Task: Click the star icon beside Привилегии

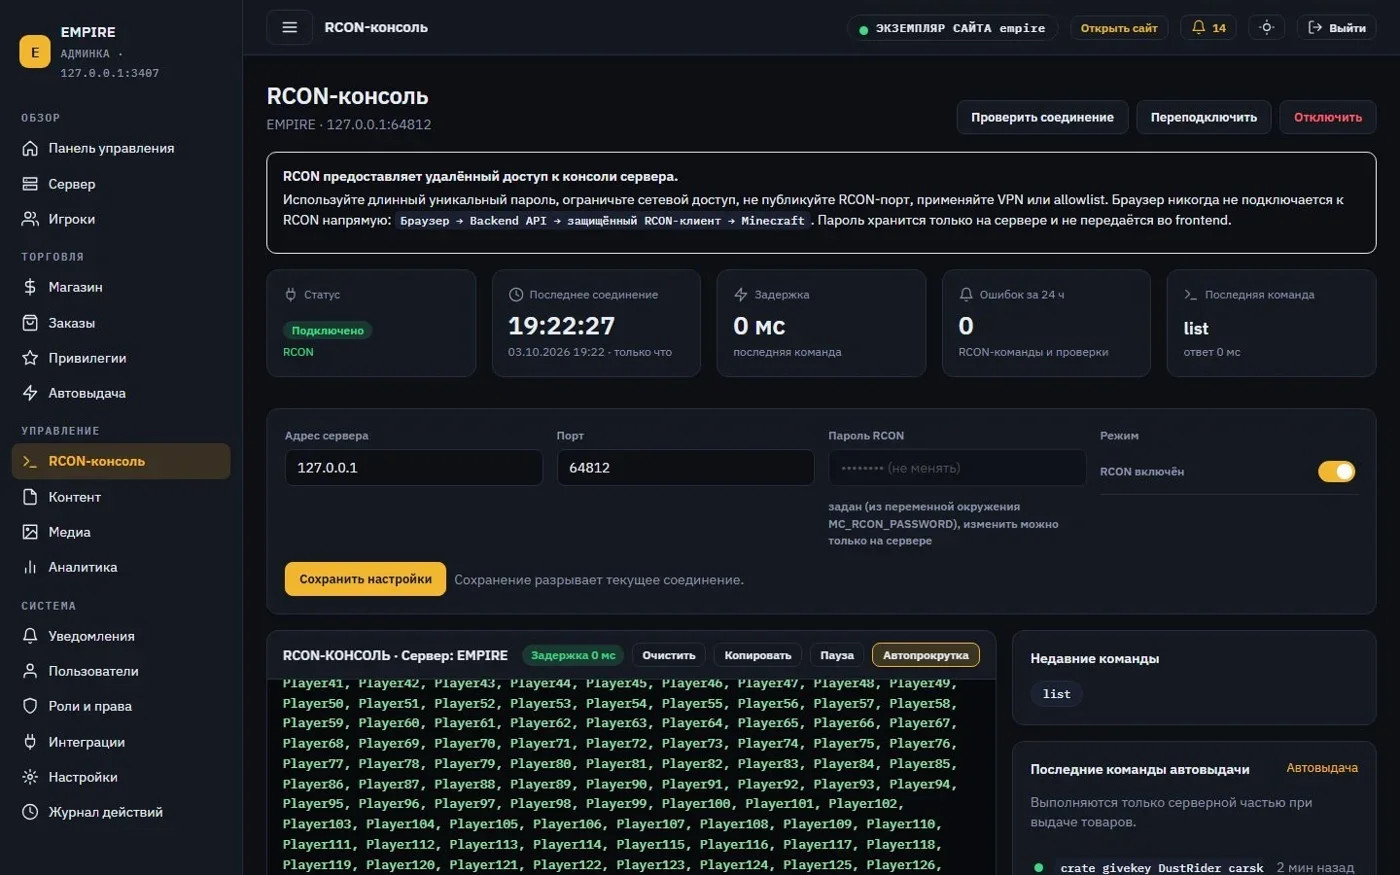Action: [30, 358]
